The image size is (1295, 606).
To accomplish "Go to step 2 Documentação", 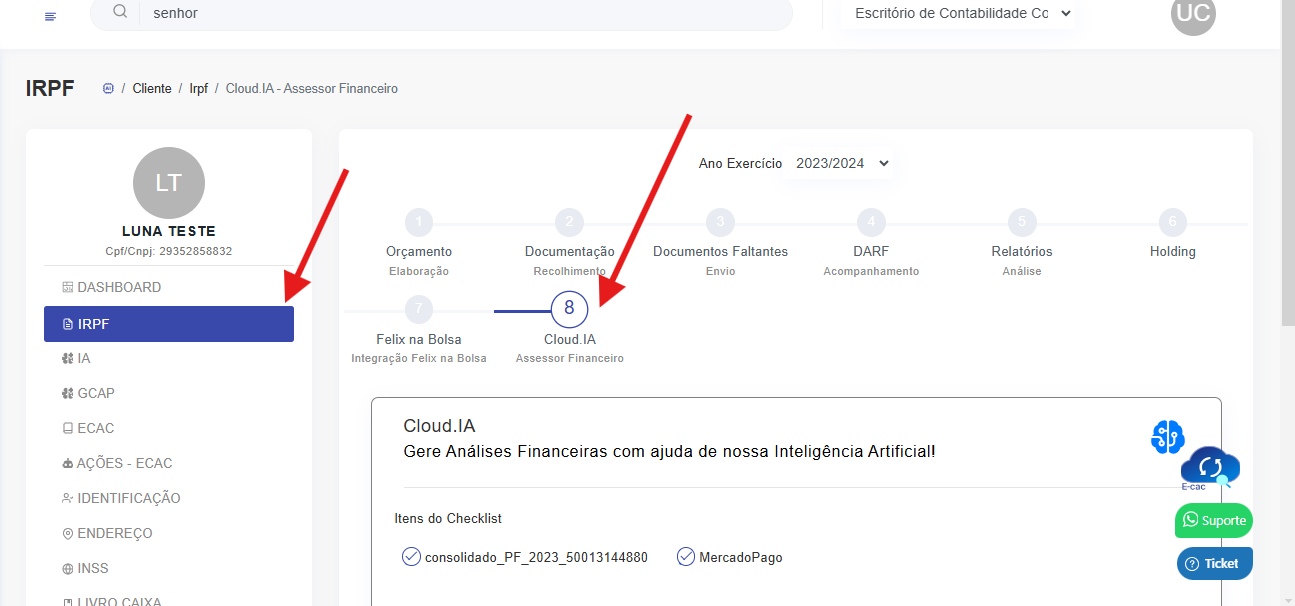I will (569, 222).
